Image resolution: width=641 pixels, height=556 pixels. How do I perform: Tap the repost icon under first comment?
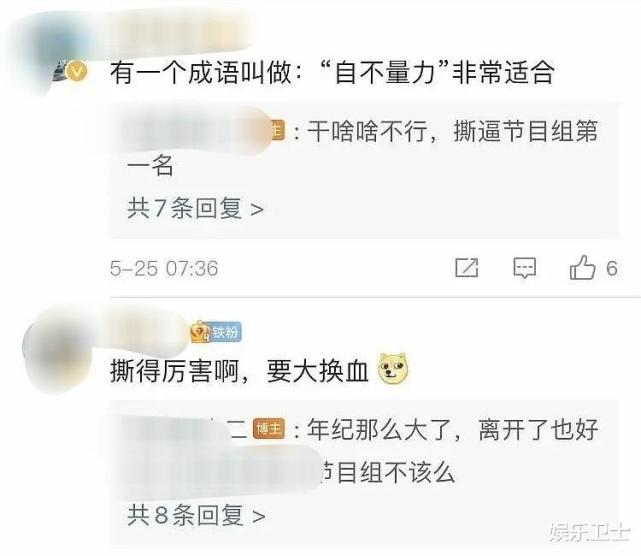coord(466,268)
